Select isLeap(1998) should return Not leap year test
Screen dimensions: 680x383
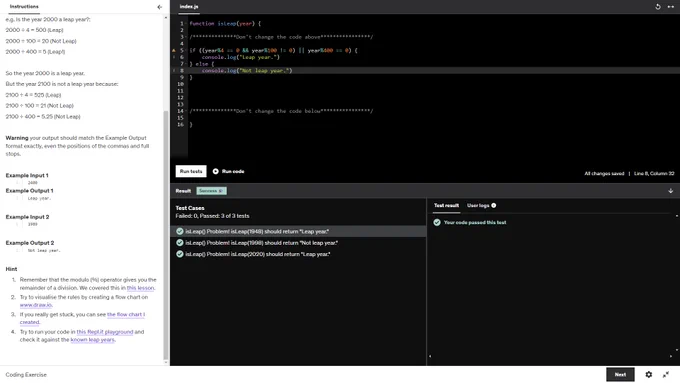[x=298, y=243]
